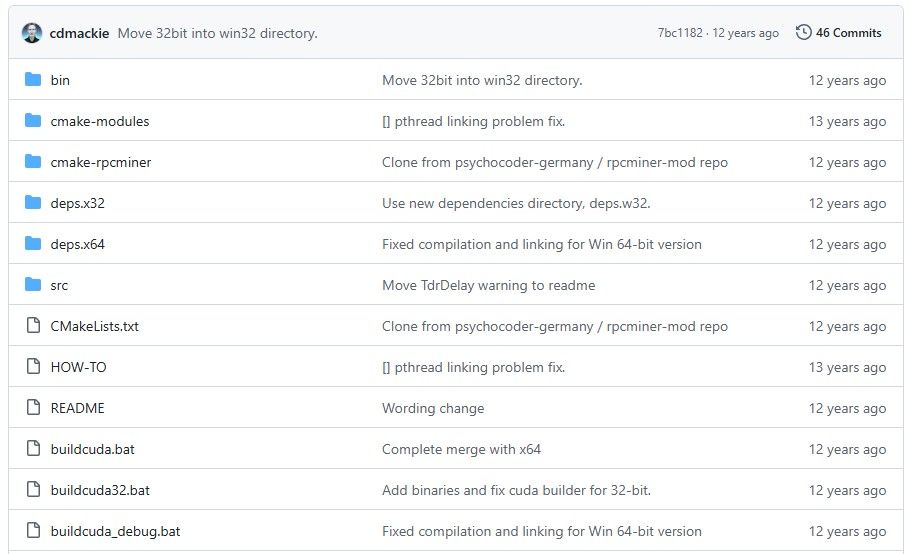The height and width of the screenshot is (554, 910).
Task: Click the bin folder icon
Action: [33, 80]
